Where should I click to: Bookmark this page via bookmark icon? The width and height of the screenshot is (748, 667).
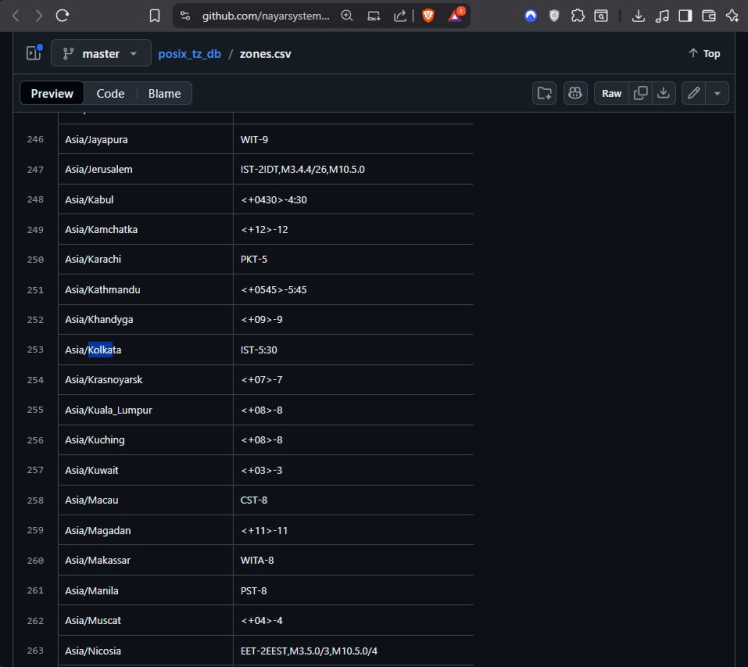[x=154, y=16]
